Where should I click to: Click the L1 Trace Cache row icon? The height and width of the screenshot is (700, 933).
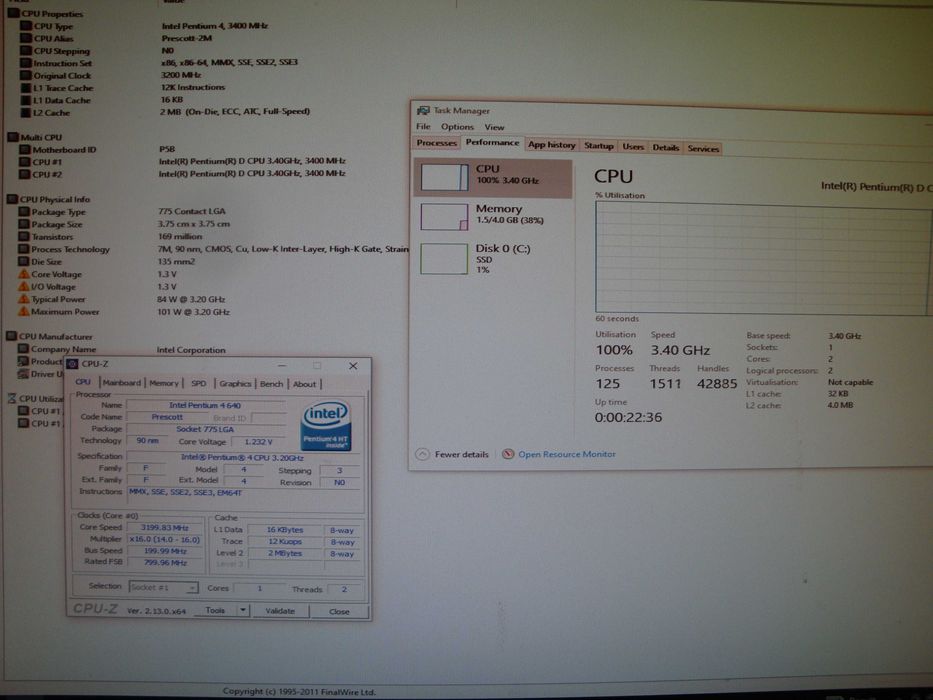click(x=25, y=88)
